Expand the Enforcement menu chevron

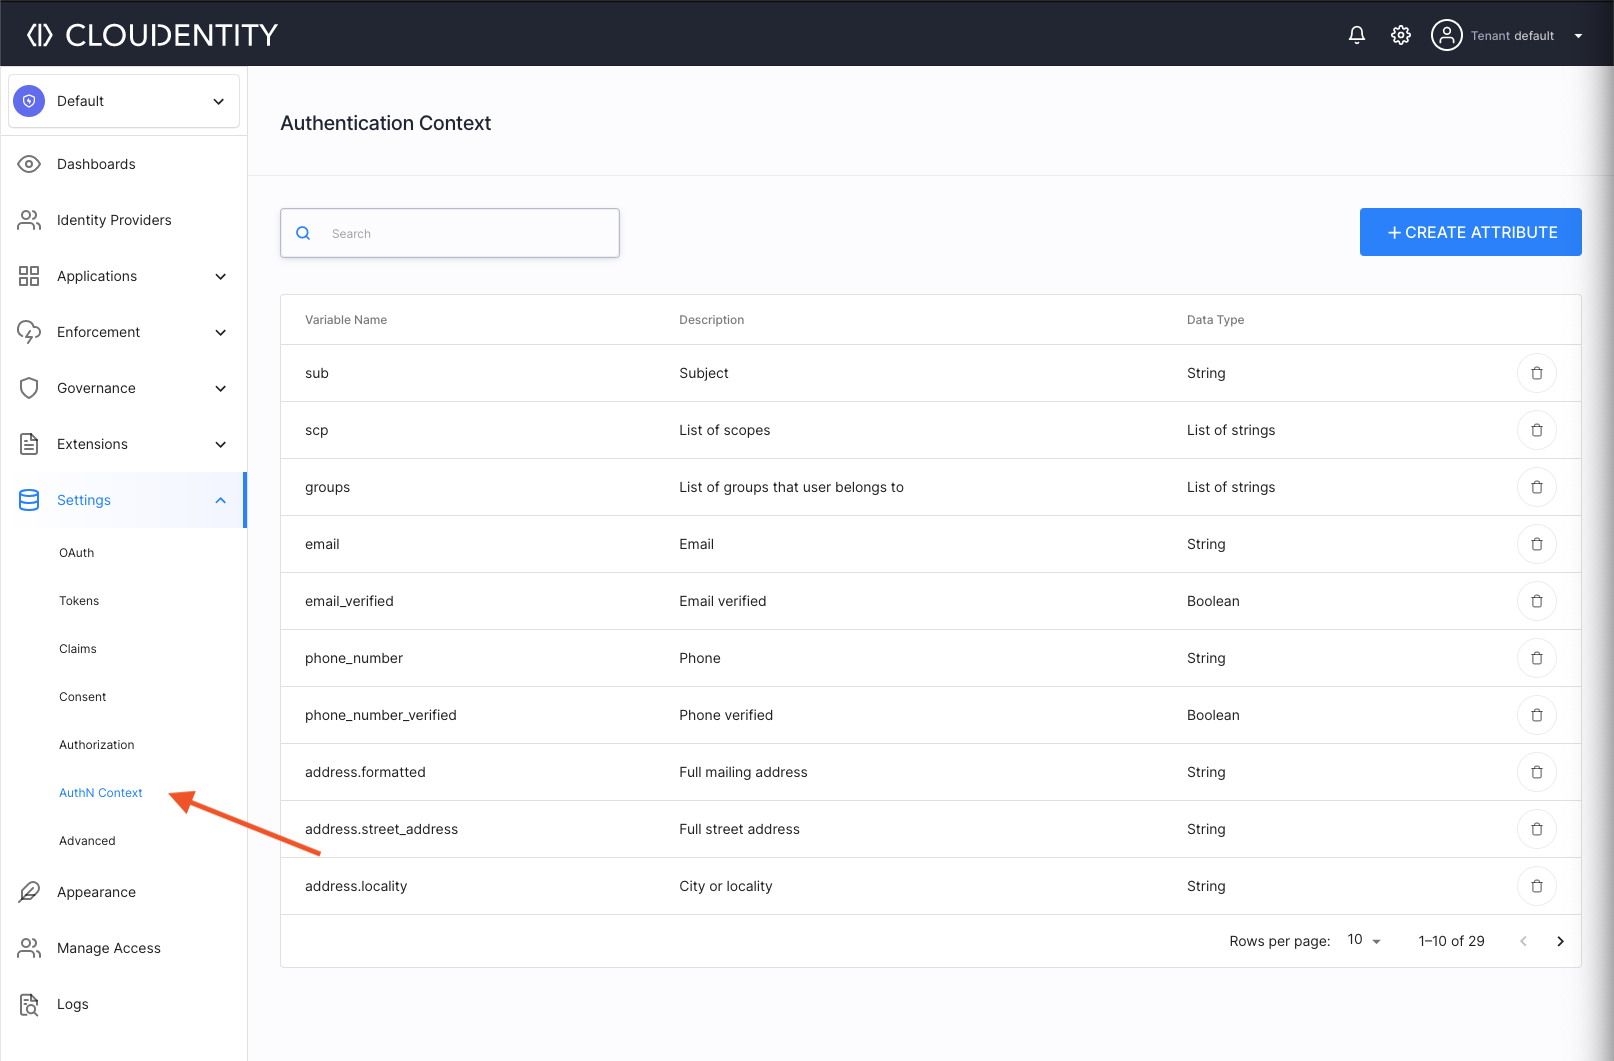(221, 332)
